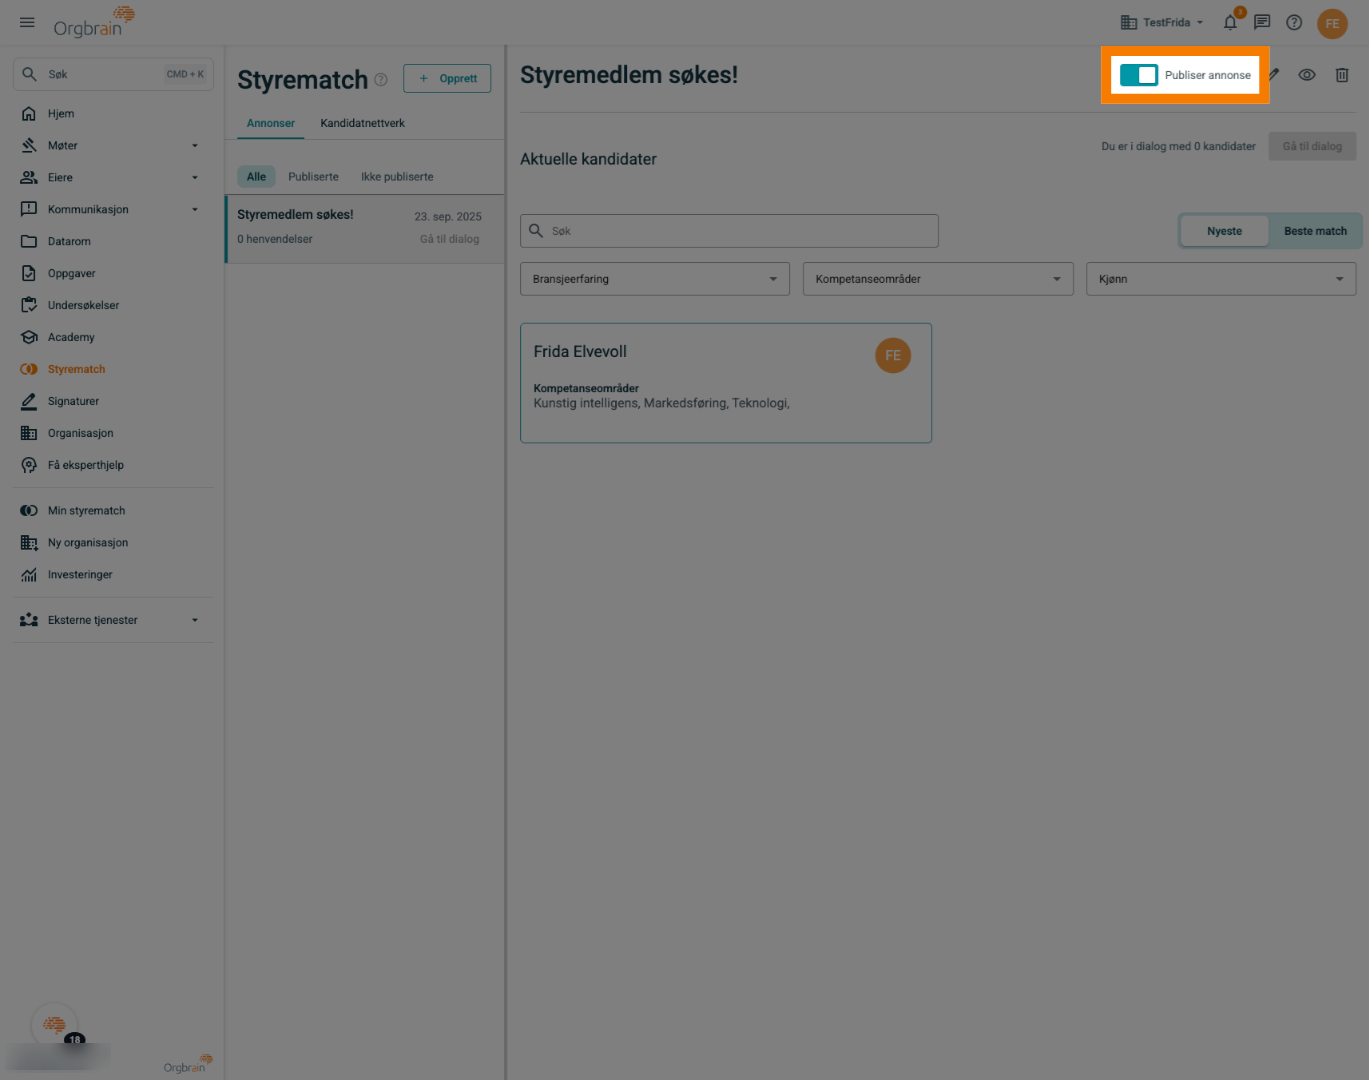Screen dimensions: 1369x1080
Task: Expand the Eiere submenu arrow
Action: [x=195, y=178]
